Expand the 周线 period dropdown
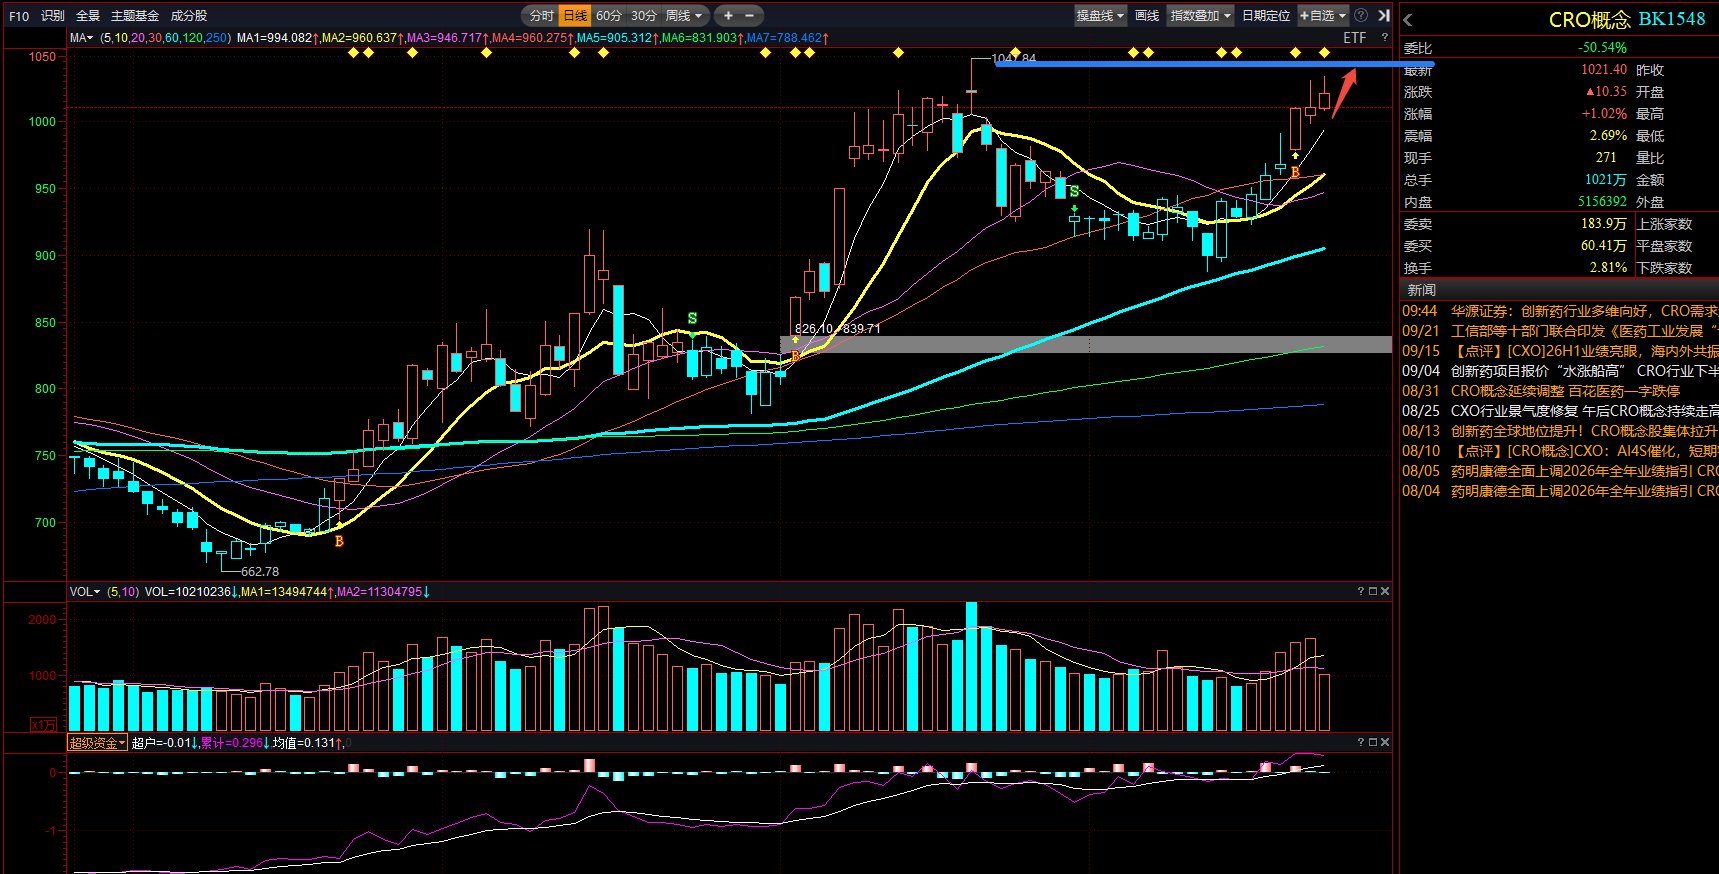Screen dimensions: 1719x874 [684, 15]
